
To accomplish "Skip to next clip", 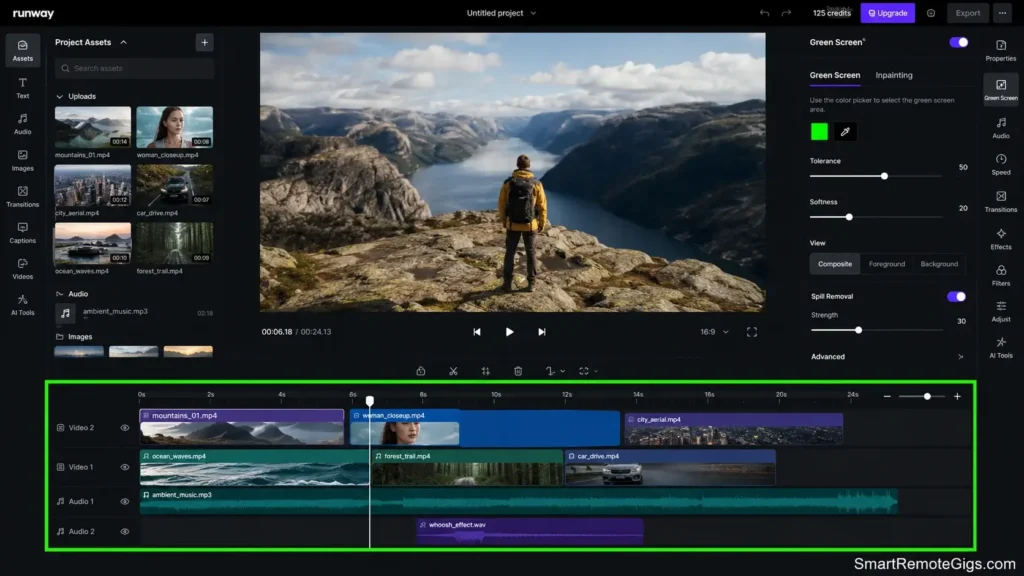I will point(541,332).
